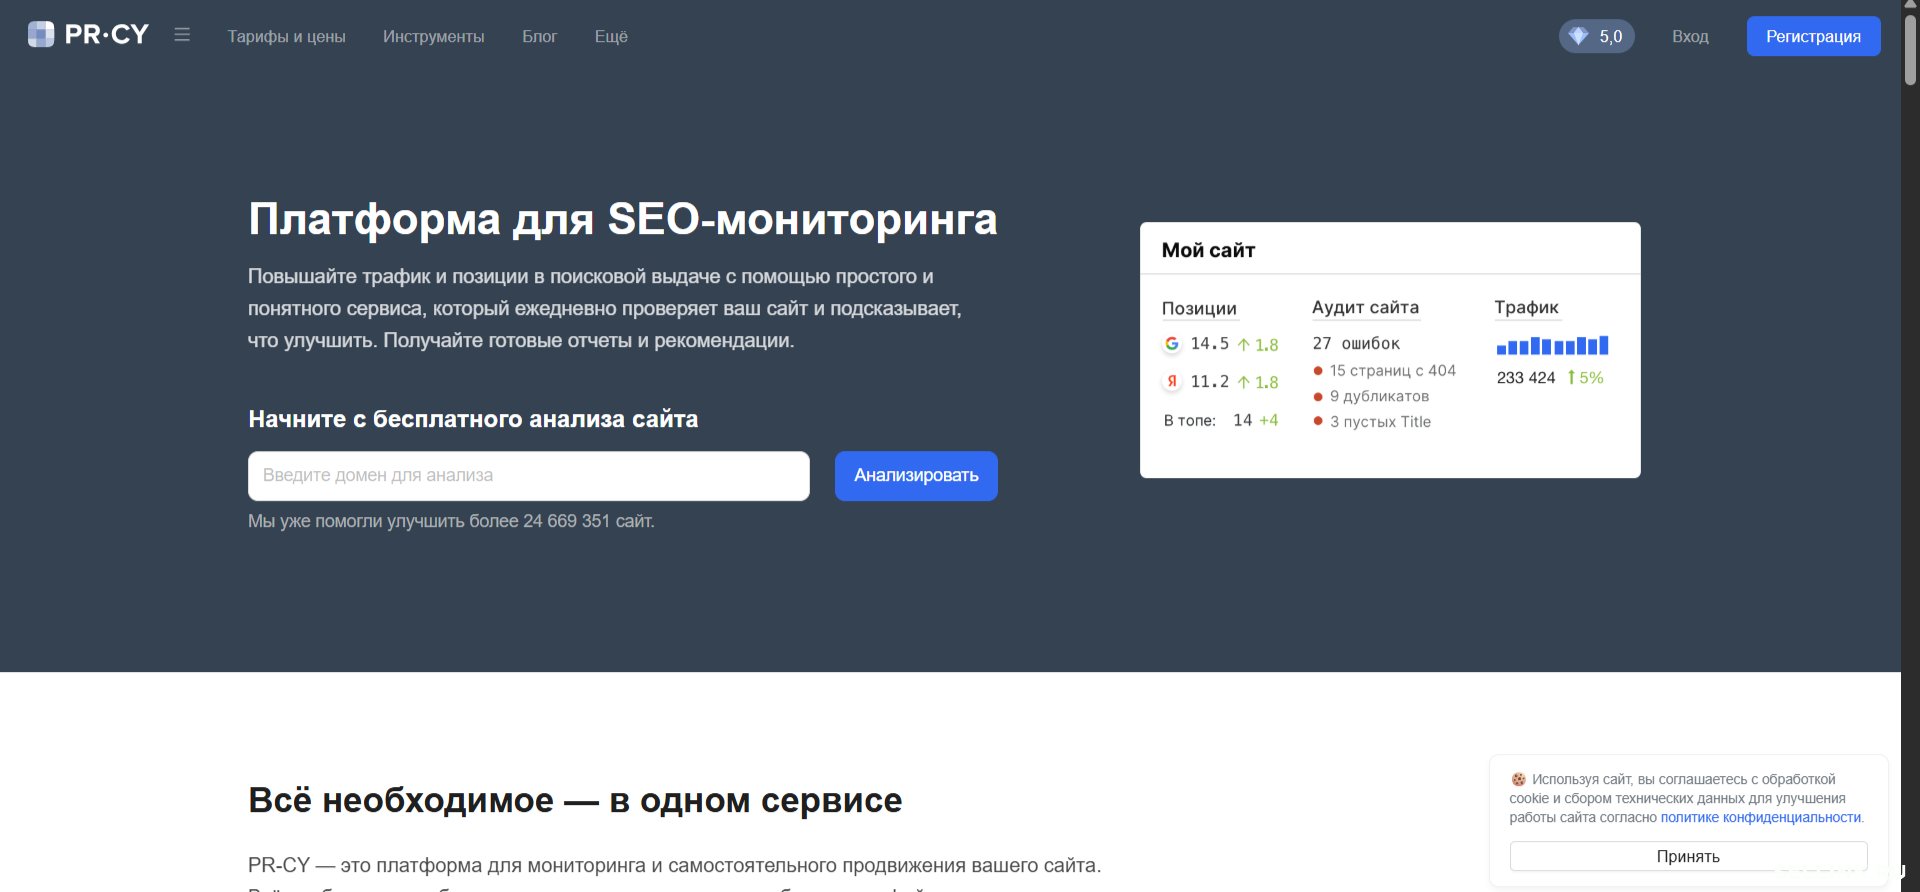The image size is (1920, 892).
Task: Click the diamond rating badge 5,0
Action: coord(1596,36)
